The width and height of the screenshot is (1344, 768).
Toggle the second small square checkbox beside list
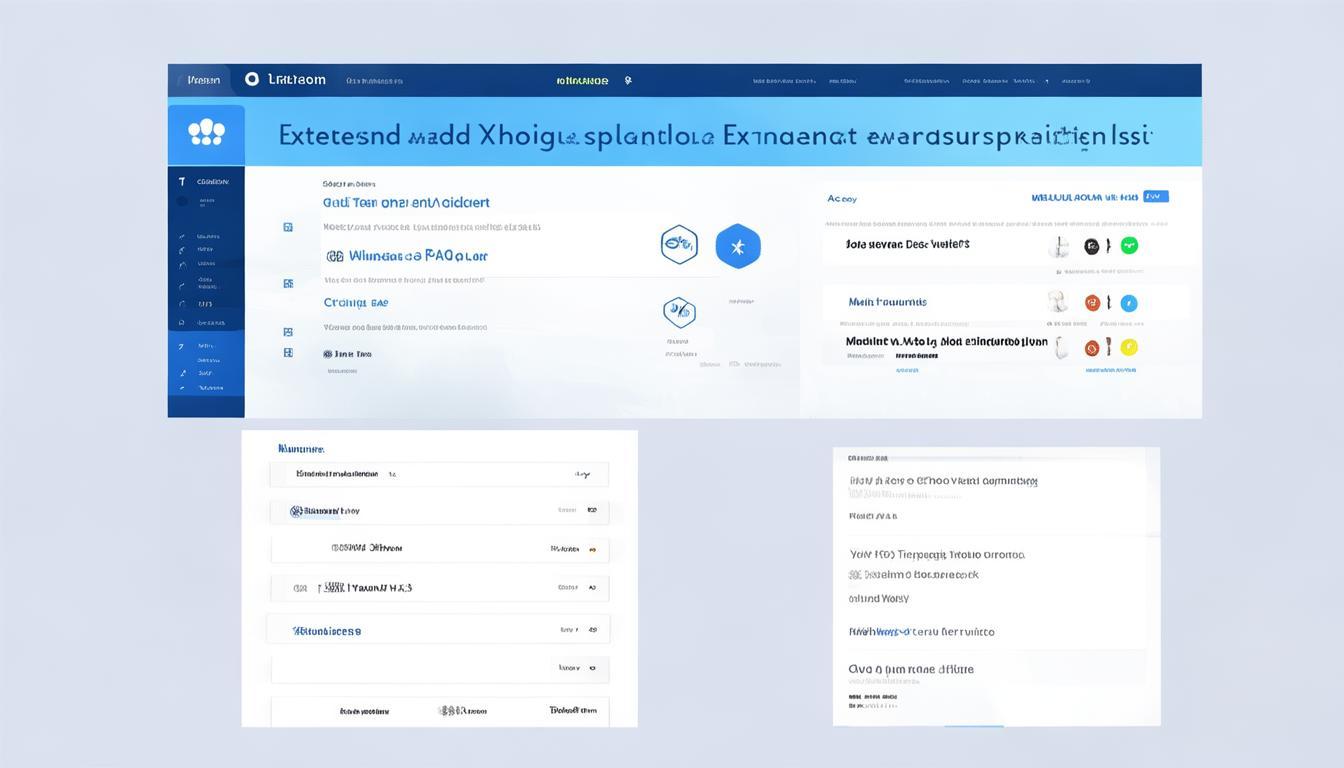[288, 283]
